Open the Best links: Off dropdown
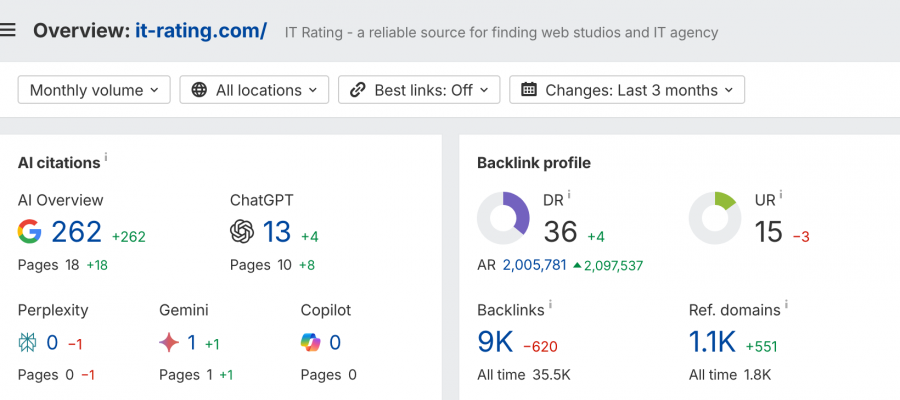Viewport: 900px width, 400px height. pyautogui.click(x=419, y=90)
